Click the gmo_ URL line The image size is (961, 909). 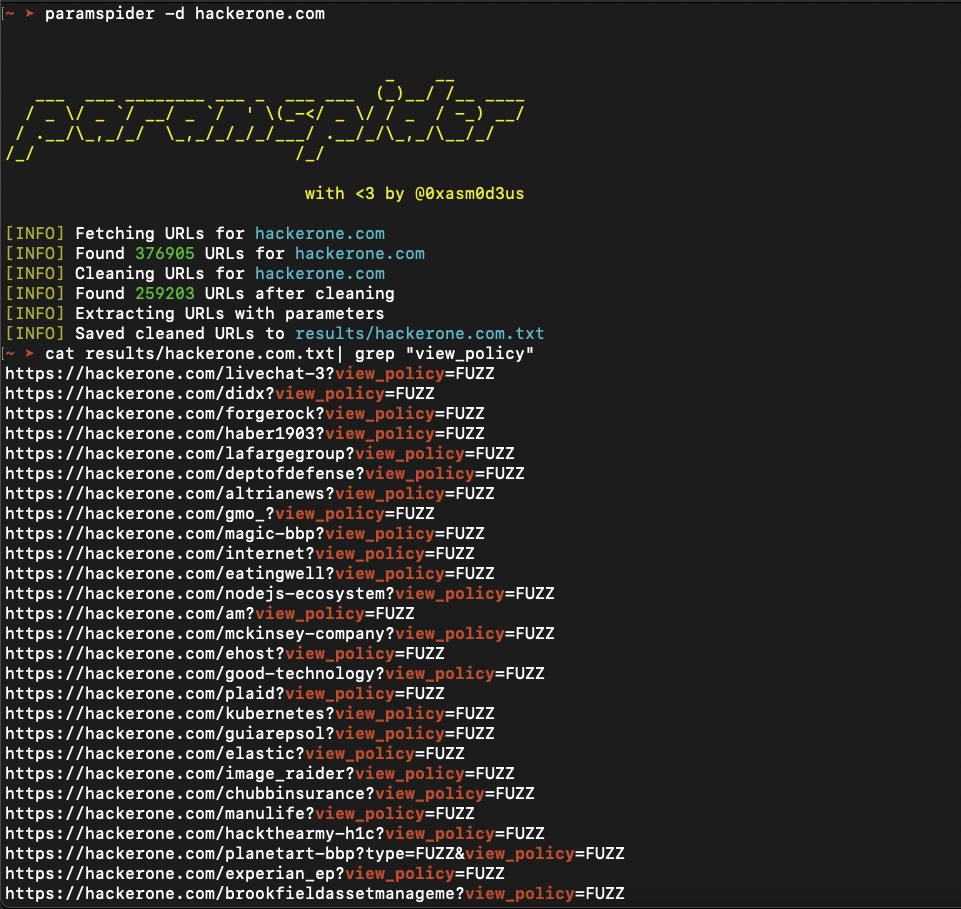tap(220, 514)
